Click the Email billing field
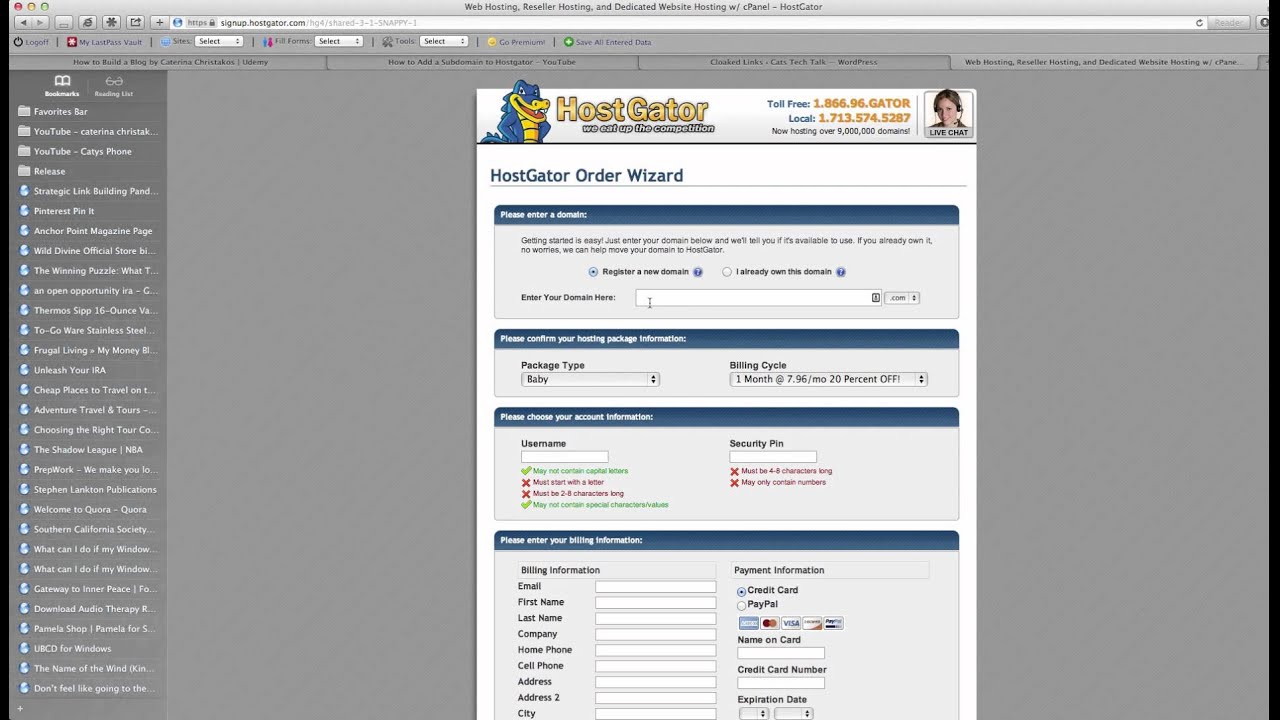This screenshot has height=720, width=1280. [x=656, y=587]
